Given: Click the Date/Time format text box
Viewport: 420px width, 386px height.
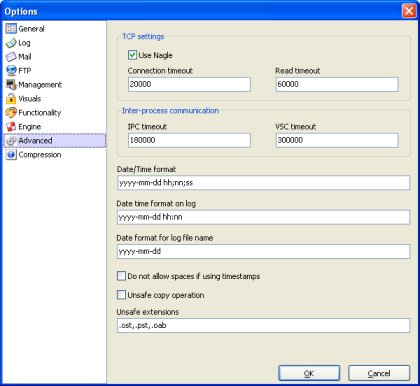Looking at the screenshot, I should pos(263,183).
